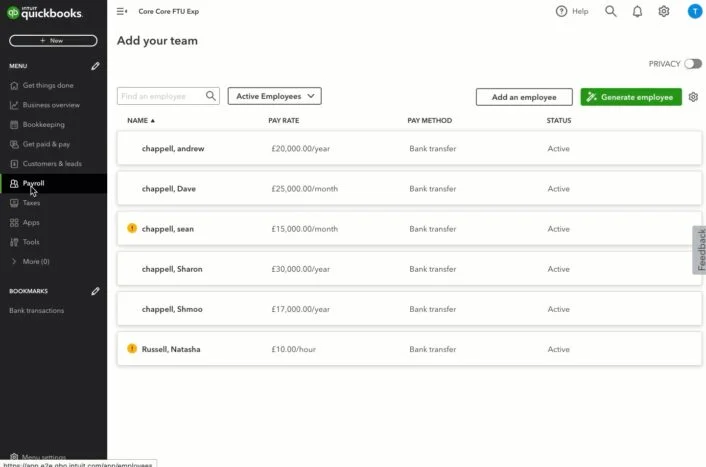Click the Help text link

click(580, 11)
